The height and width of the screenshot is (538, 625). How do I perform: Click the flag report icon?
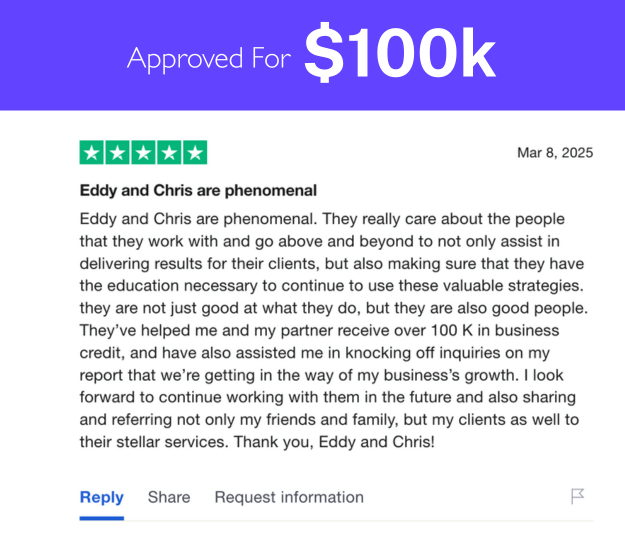(578, 497)
